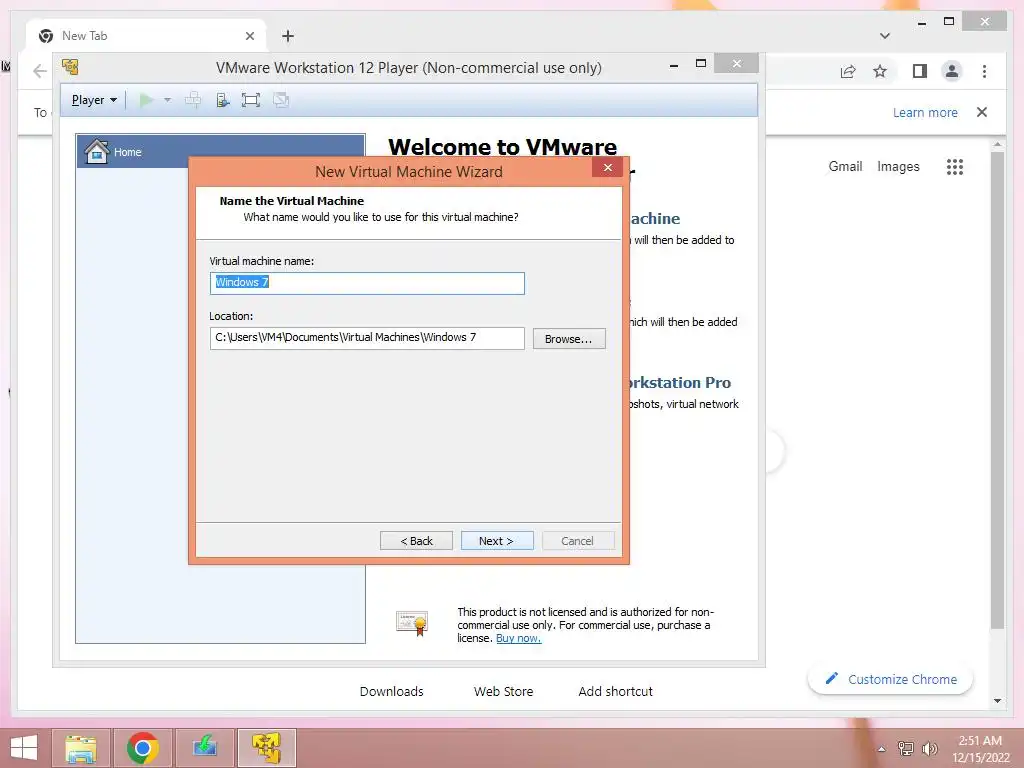Click Customize Chrome button
Viewport: 1024px width, 768px height.
(x=891, y=679)
